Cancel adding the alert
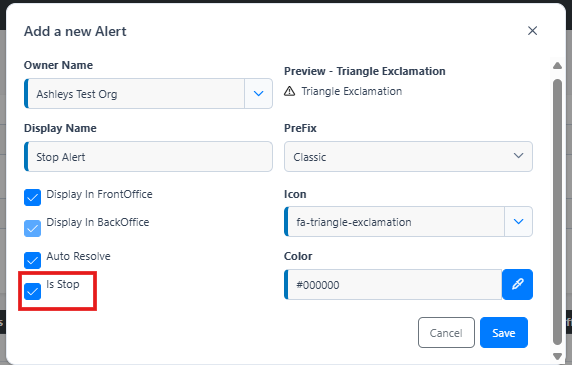572x365 pixels. click(x=446, y=333)
